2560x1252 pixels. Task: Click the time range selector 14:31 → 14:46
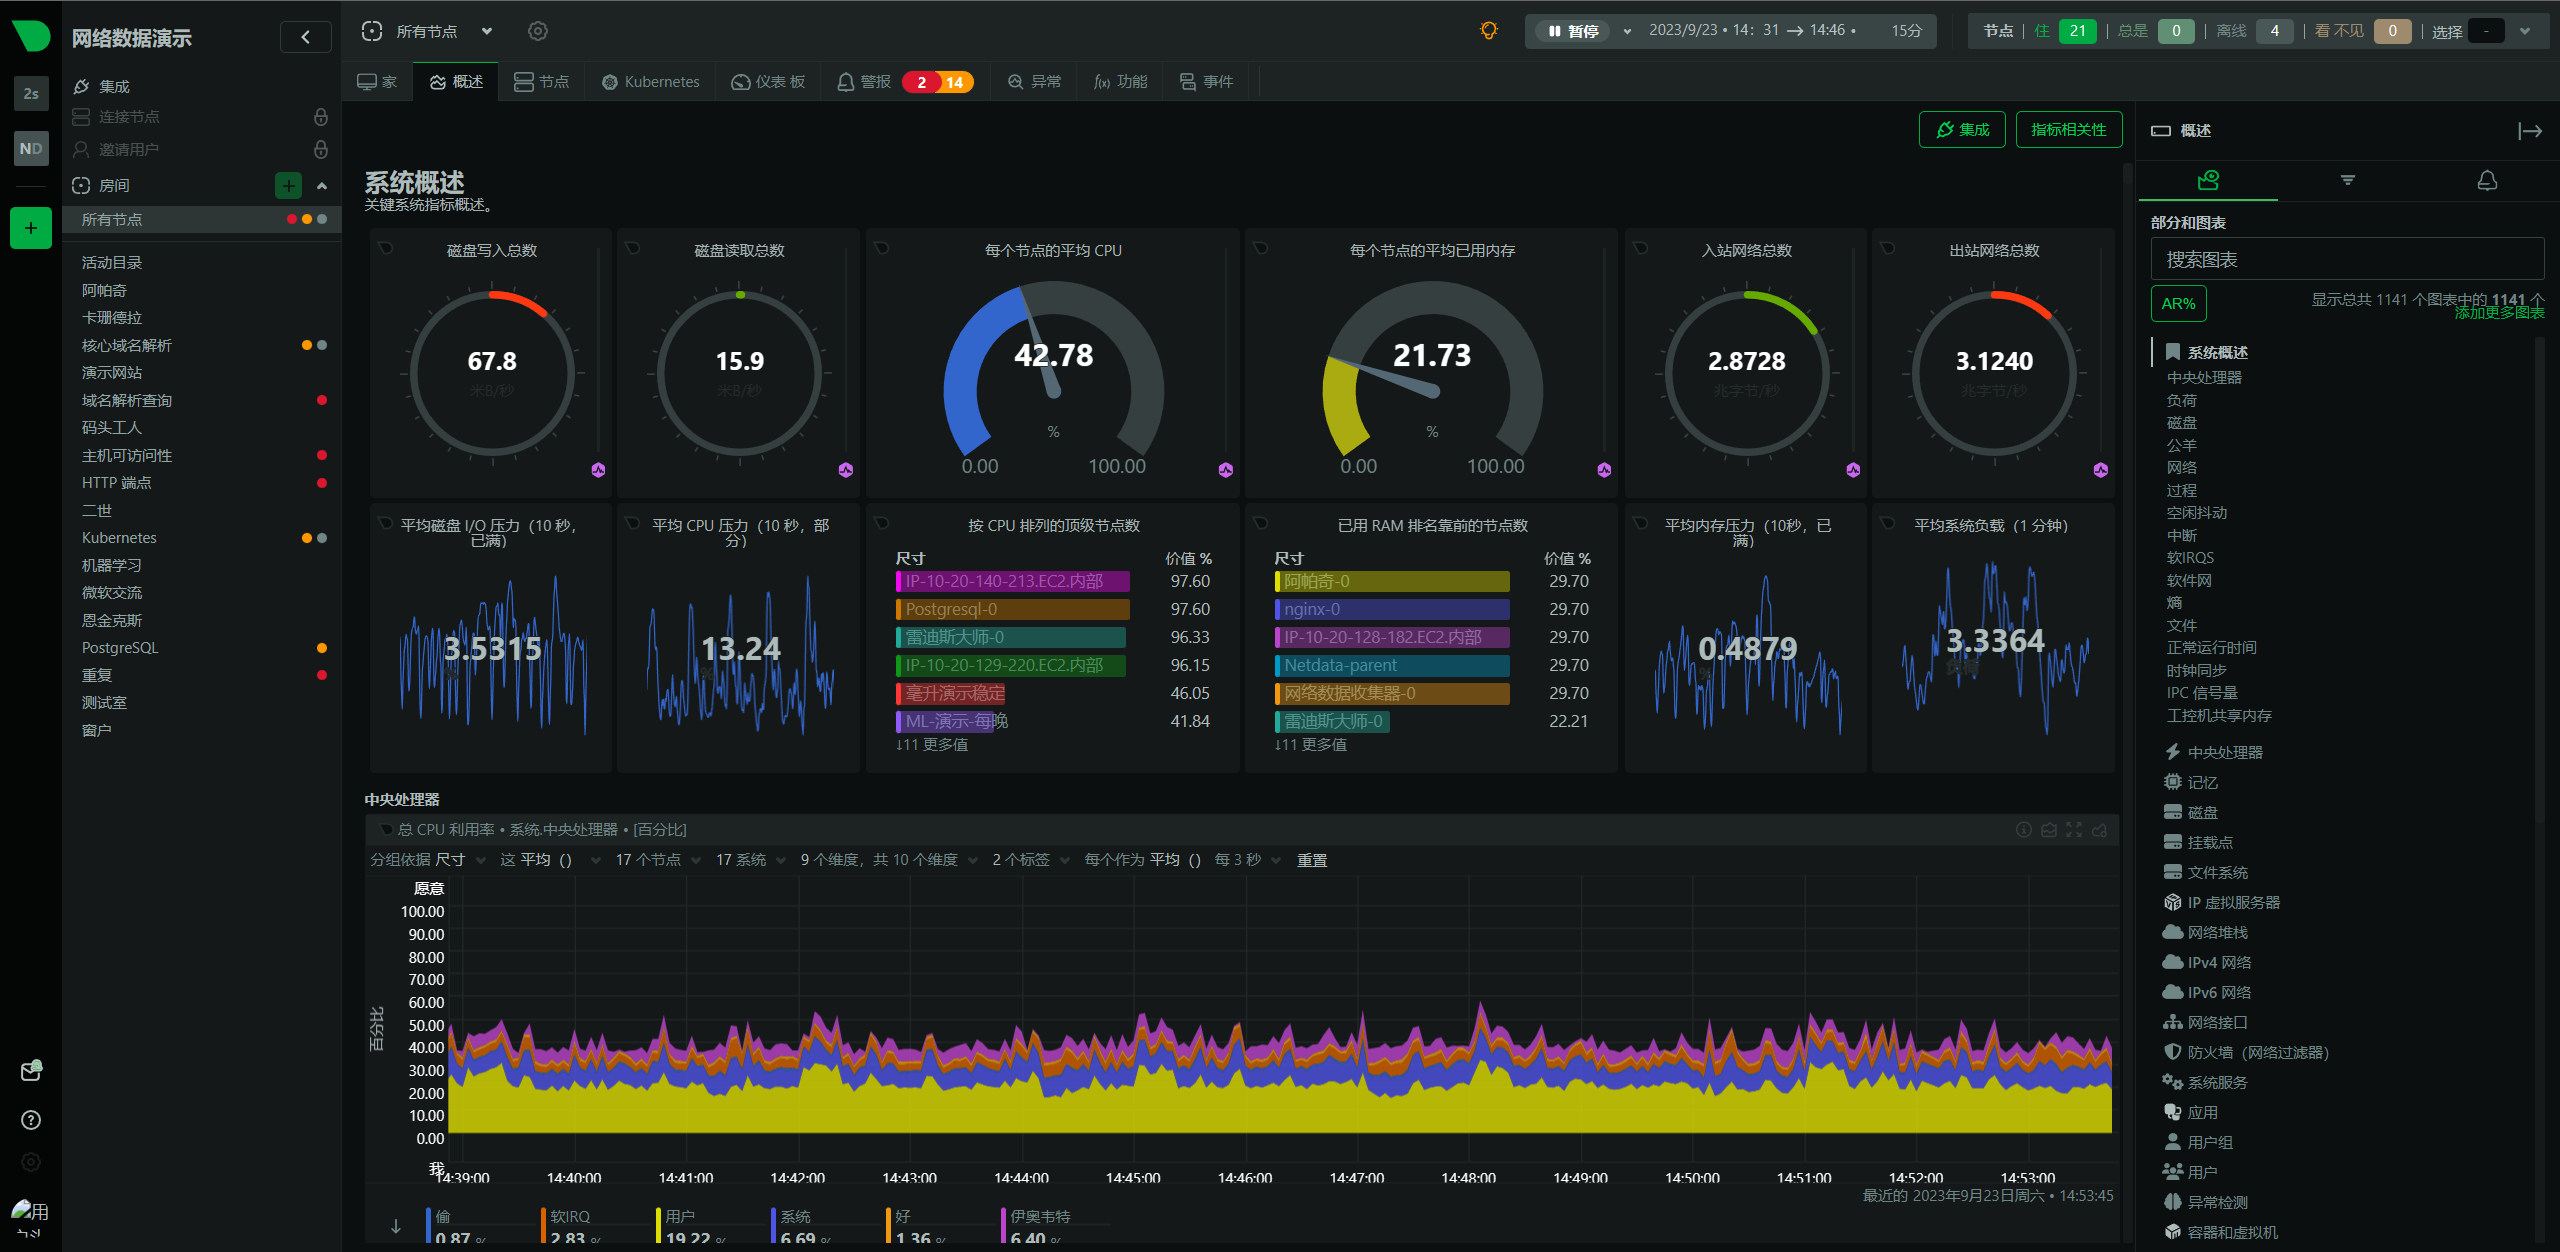1752,31
